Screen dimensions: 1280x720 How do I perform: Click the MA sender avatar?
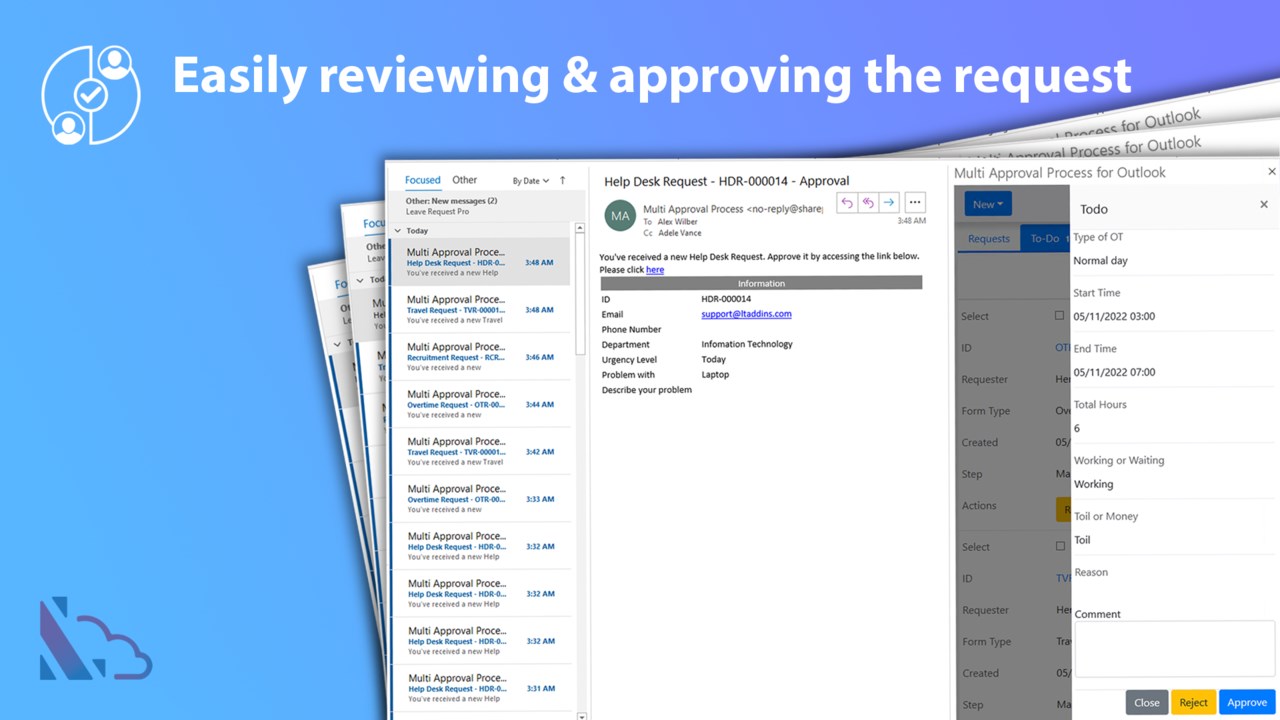coord(620,215)
